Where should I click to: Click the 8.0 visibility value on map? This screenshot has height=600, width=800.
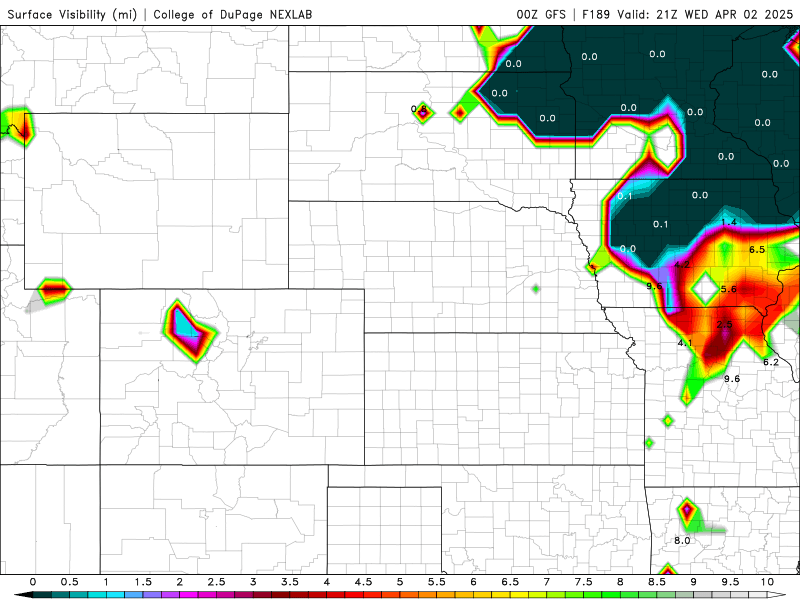[682, 541]
